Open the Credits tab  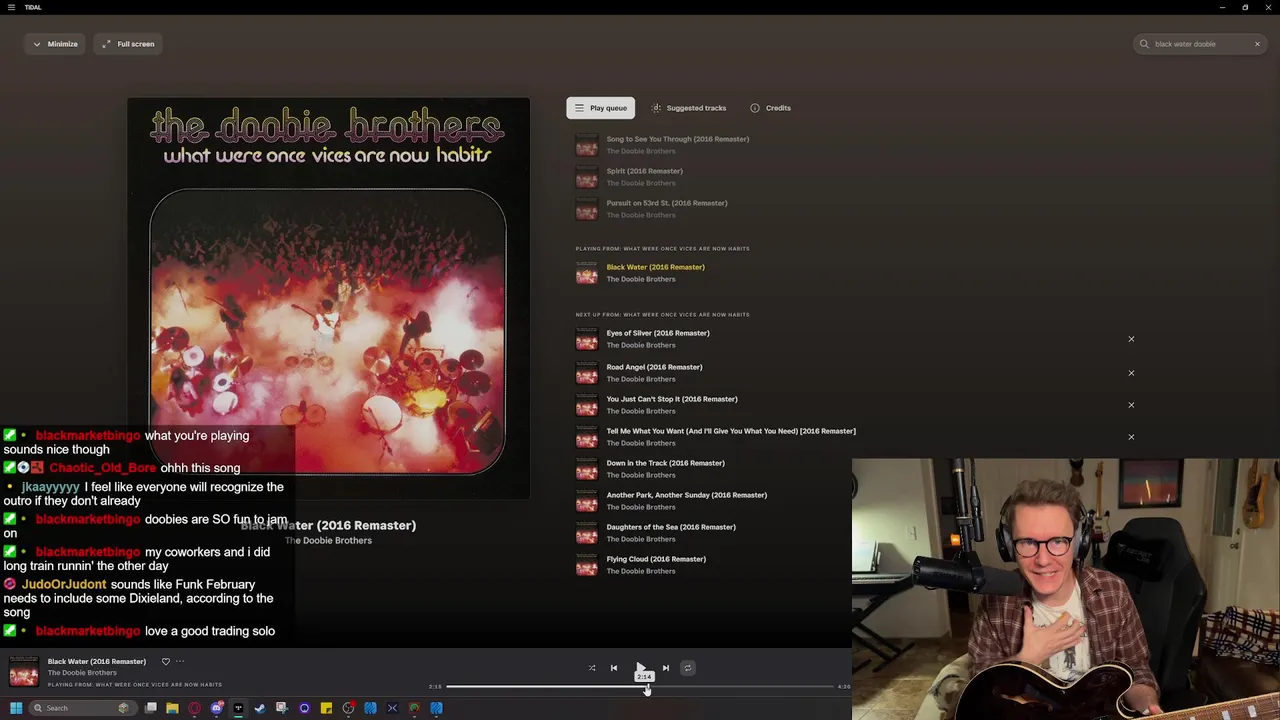click(x=770, y=108)
